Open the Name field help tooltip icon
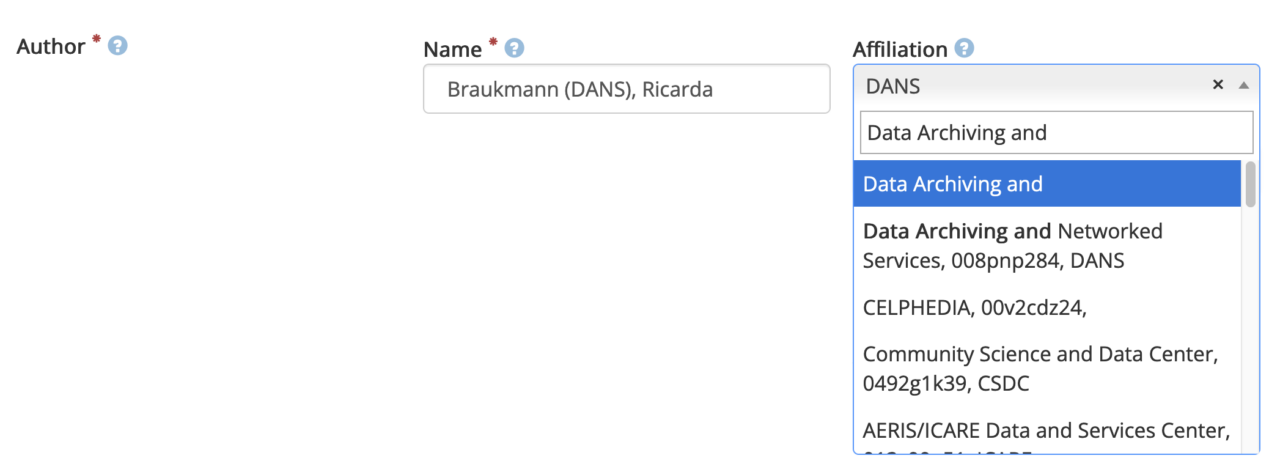Image resolution: width=1280 pixels, height=472 pixels. tap(514, 49)
